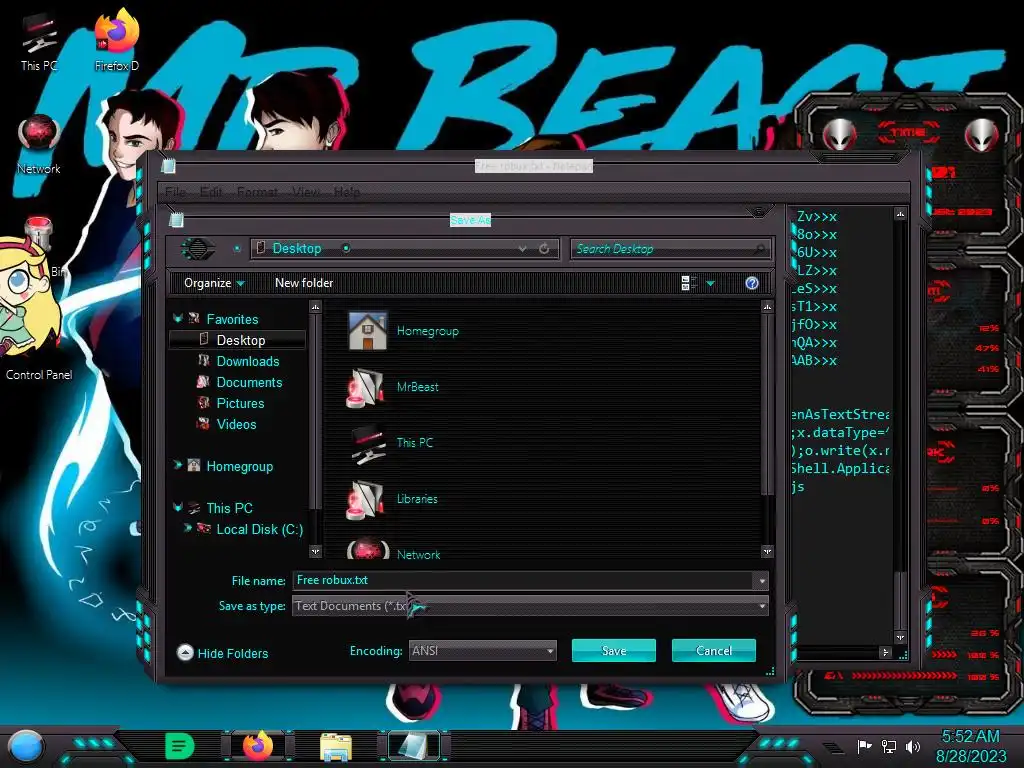1024x768 pixels.
Task: Hide Folders in the Save dialog
Action: pos(222,653)
